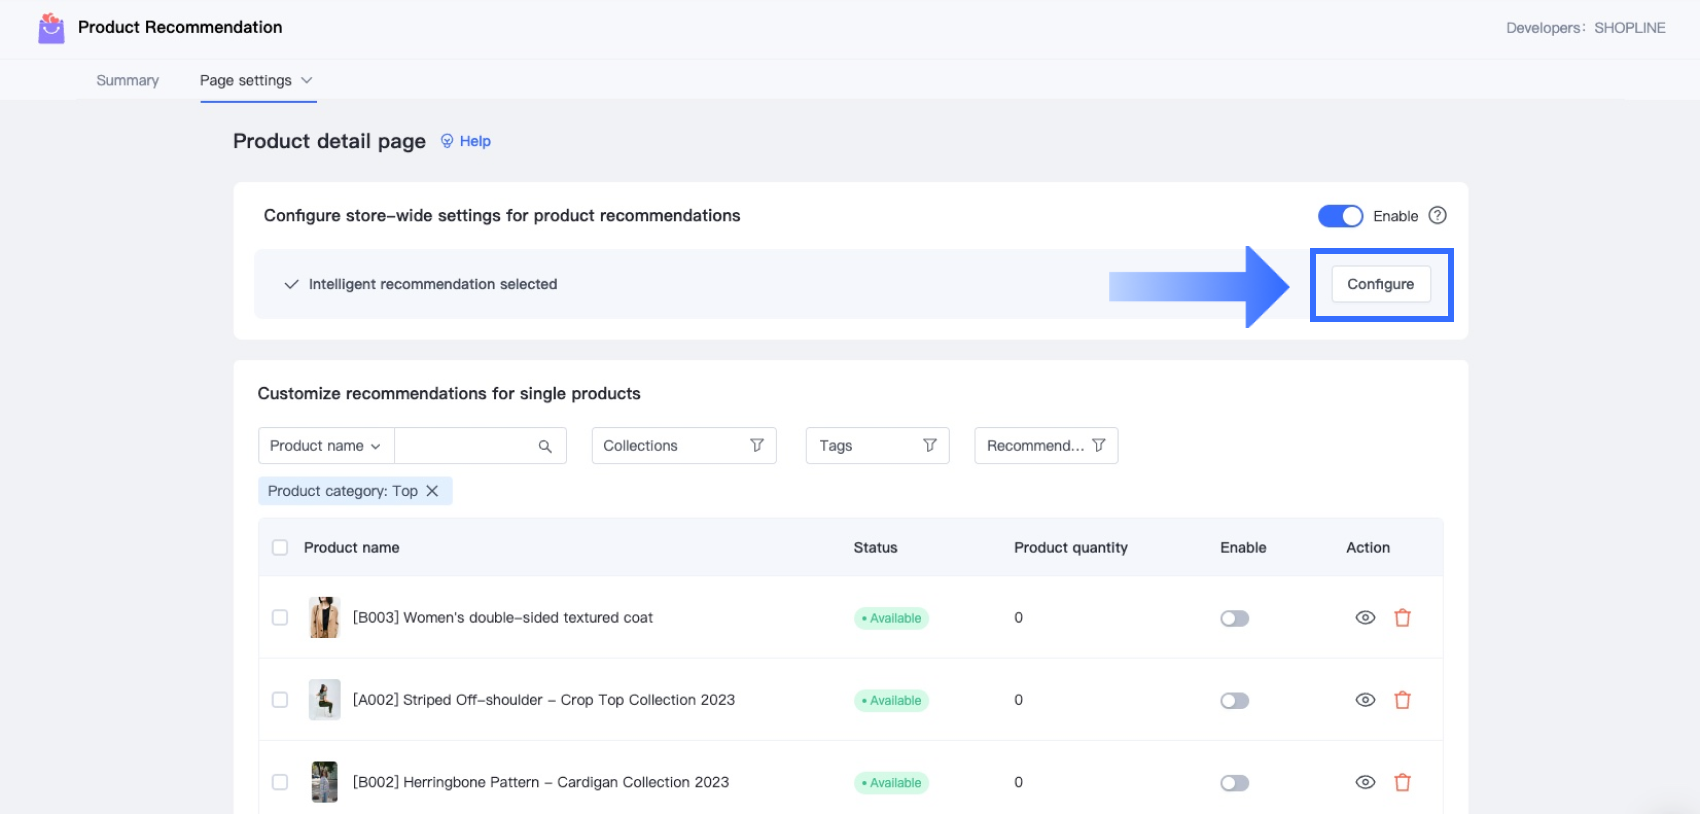Delete the [B002] Herringbone Pattern row

pos(1403,782)
